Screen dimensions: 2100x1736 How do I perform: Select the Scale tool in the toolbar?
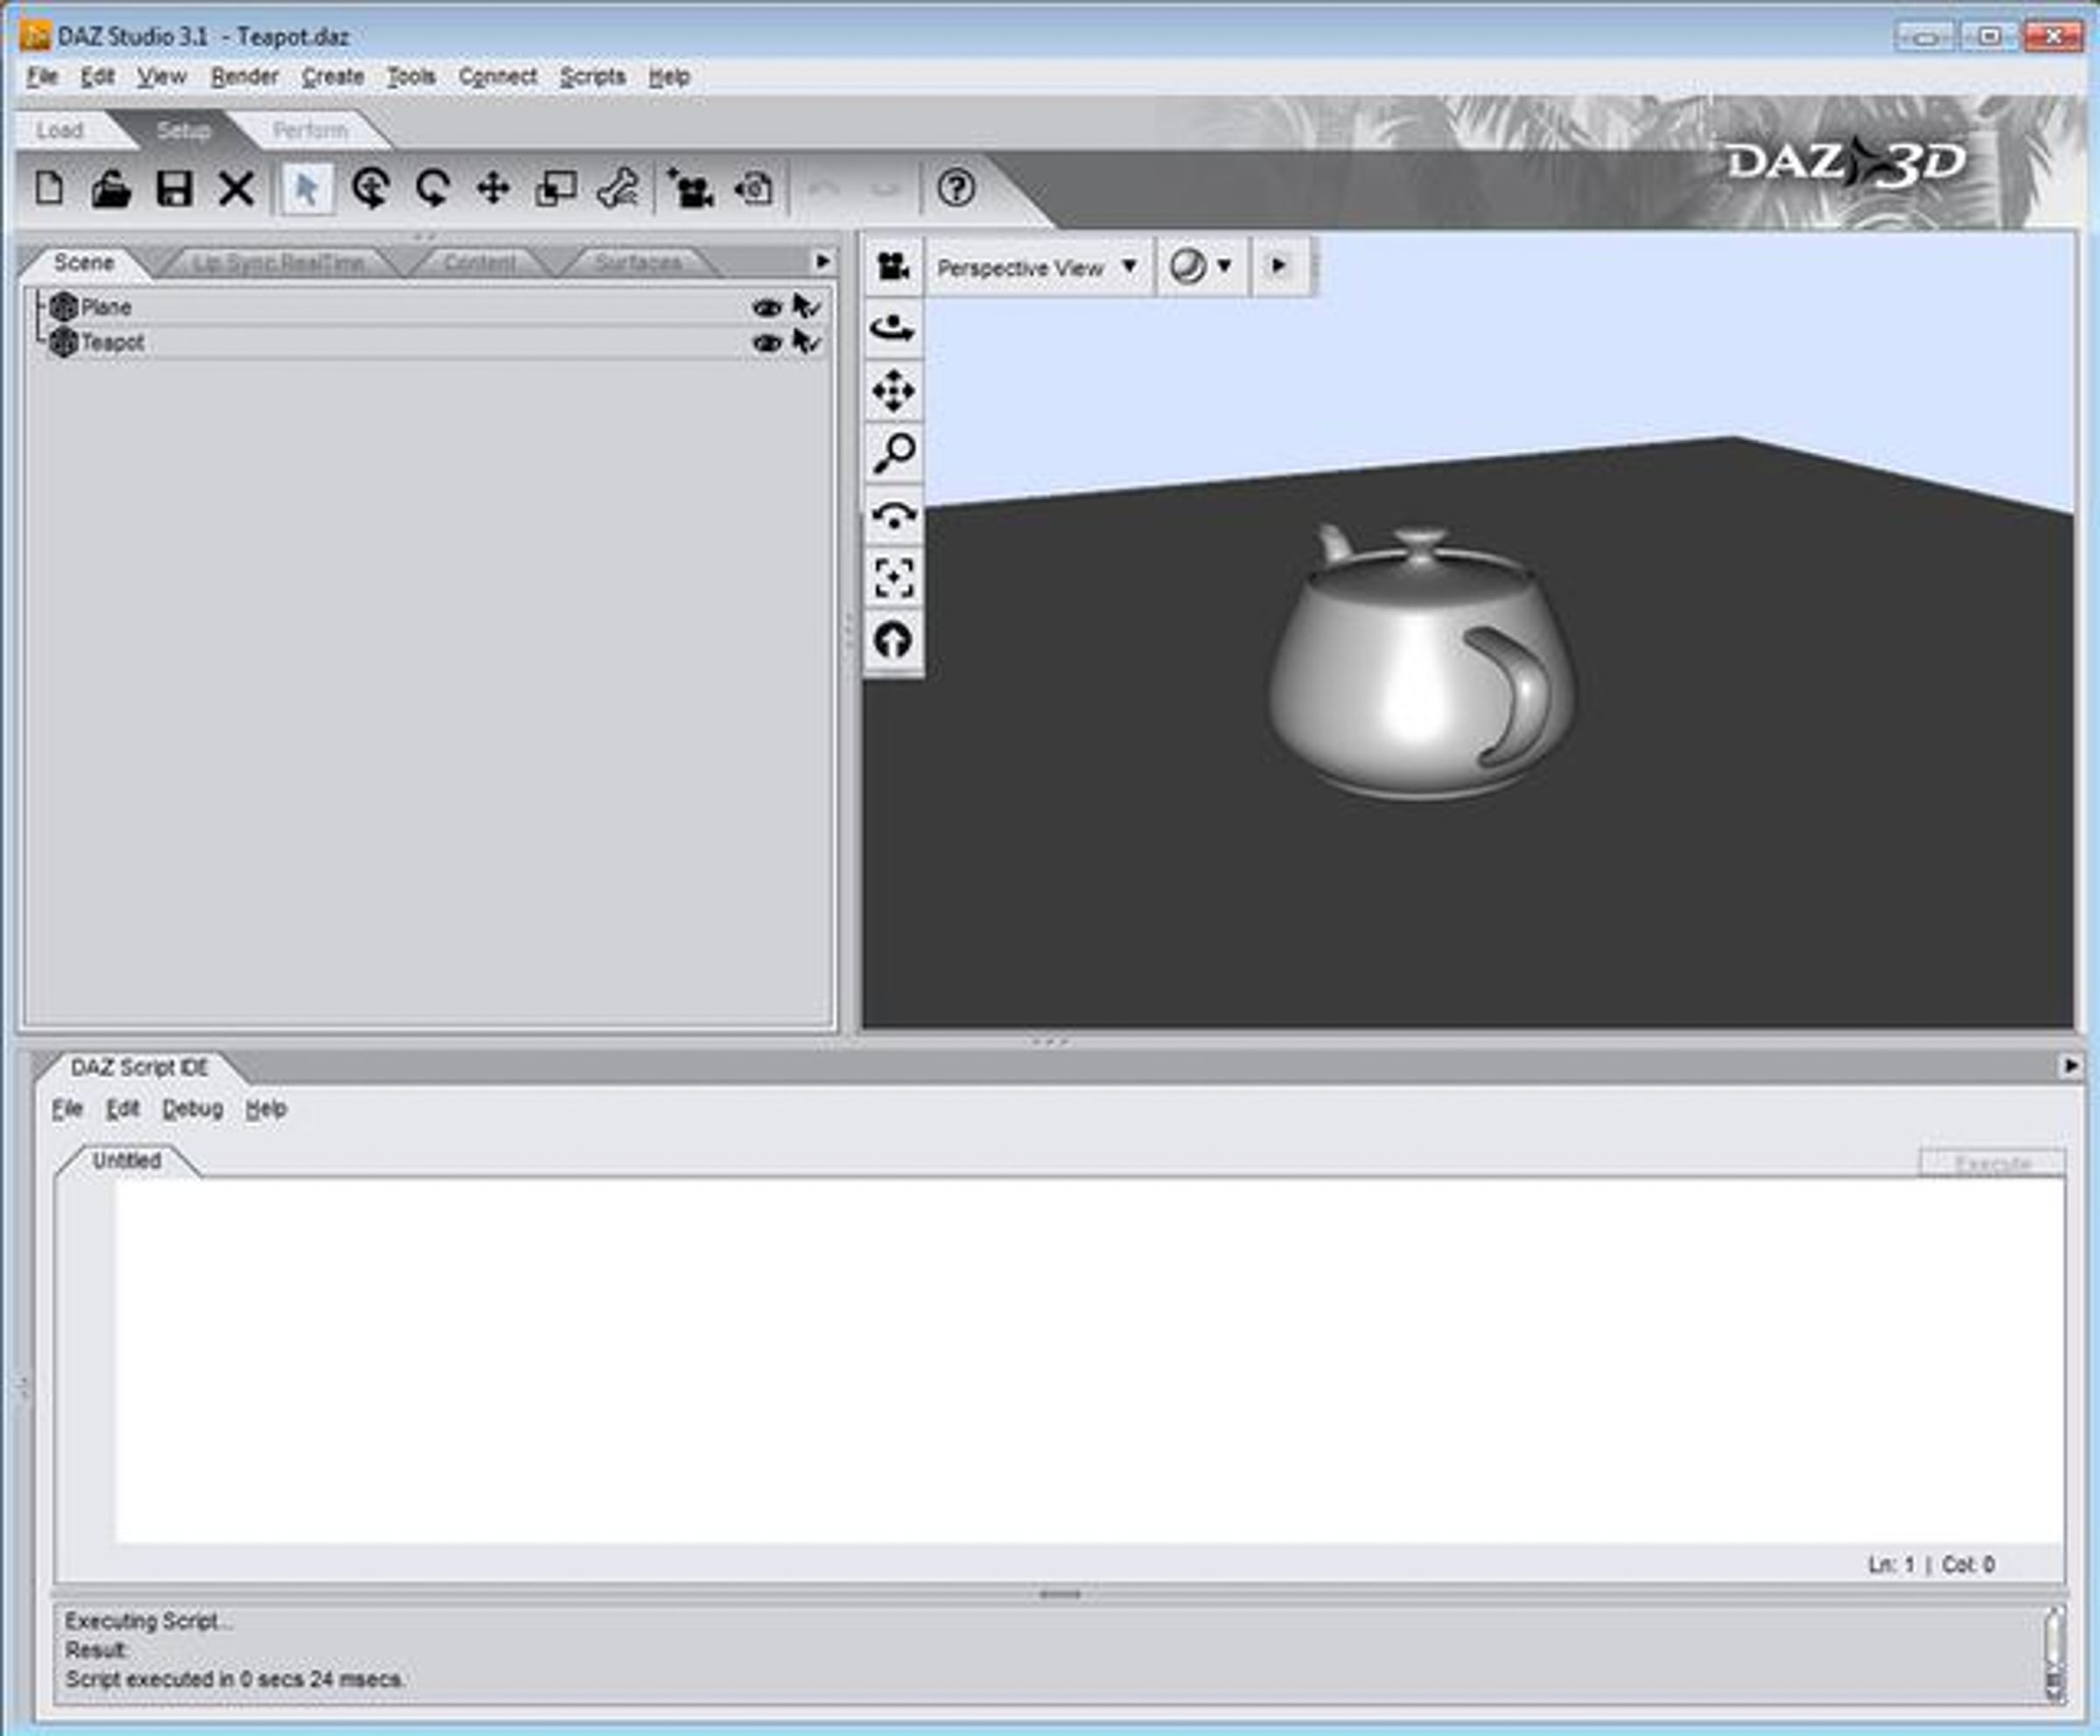(555, 188)
